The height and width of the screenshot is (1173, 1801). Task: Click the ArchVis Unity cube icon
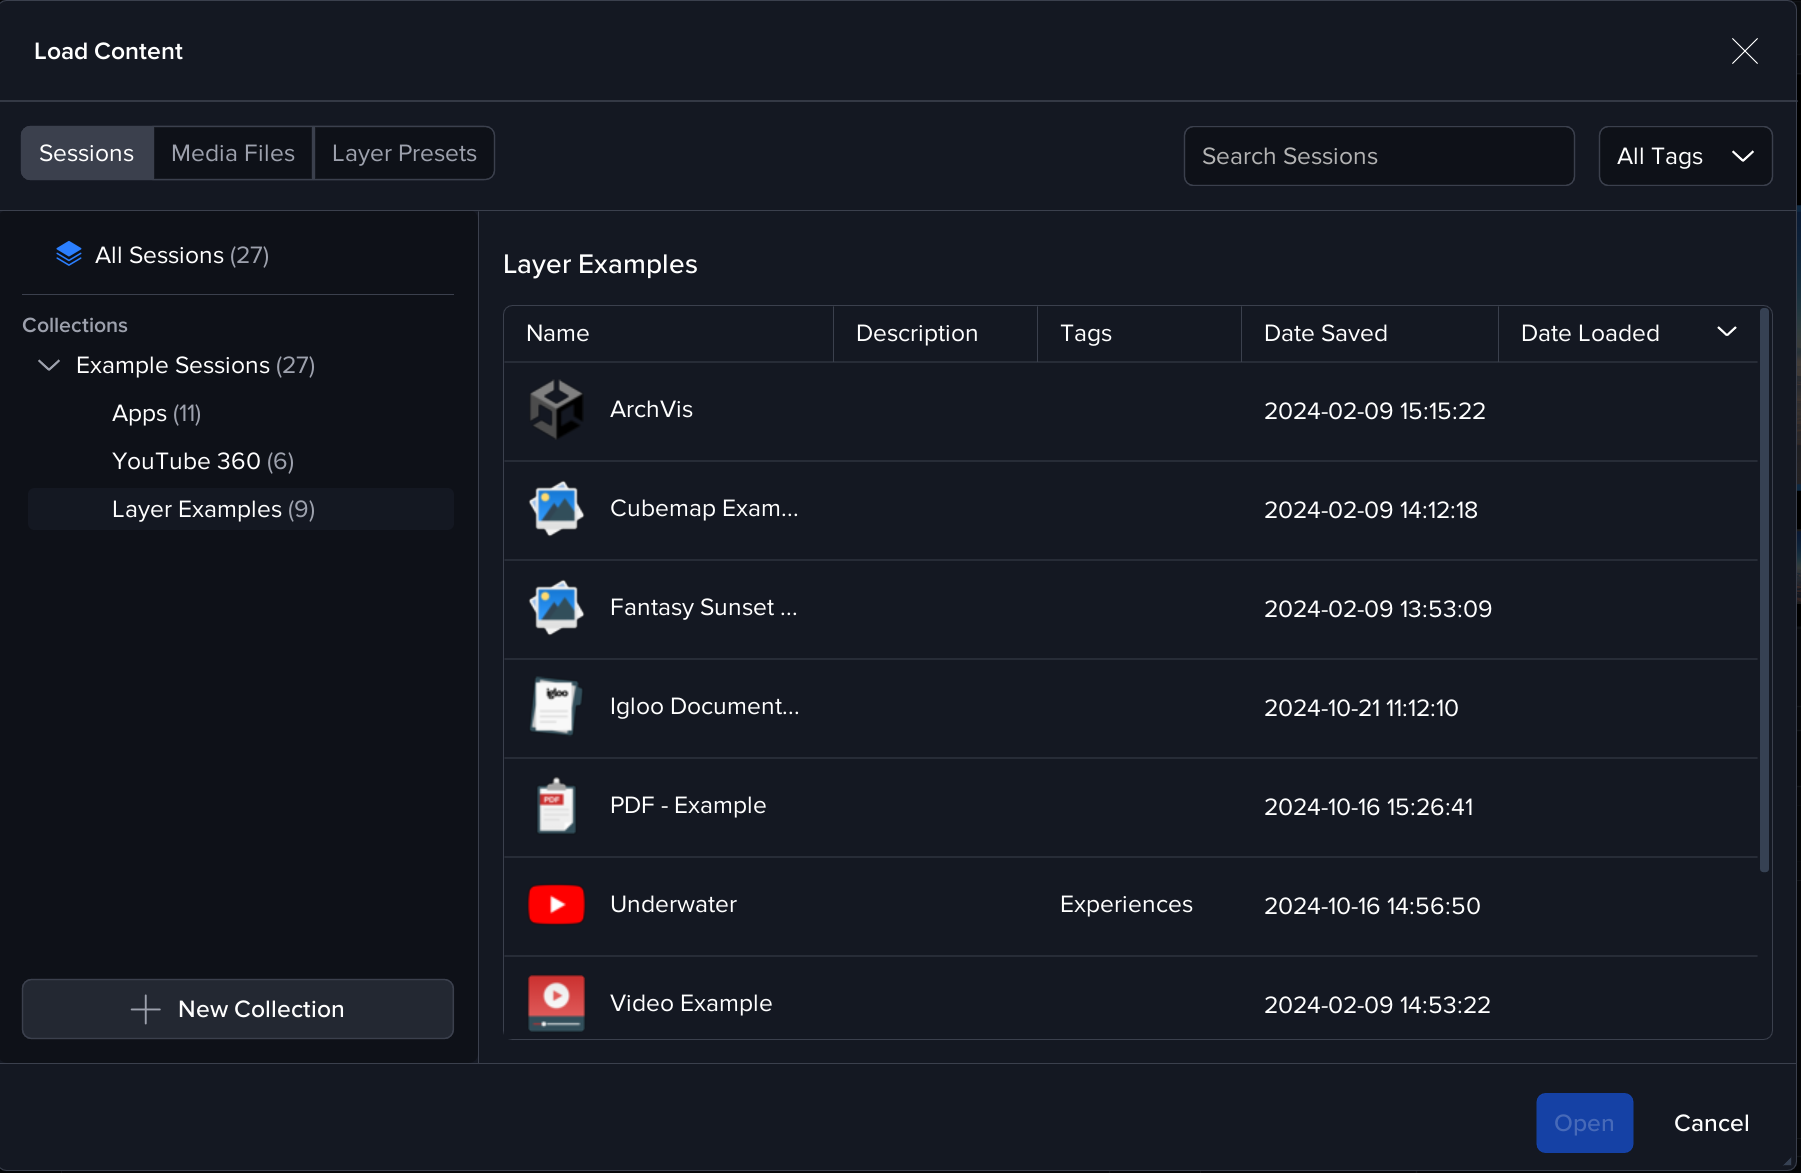pos(556,410)
